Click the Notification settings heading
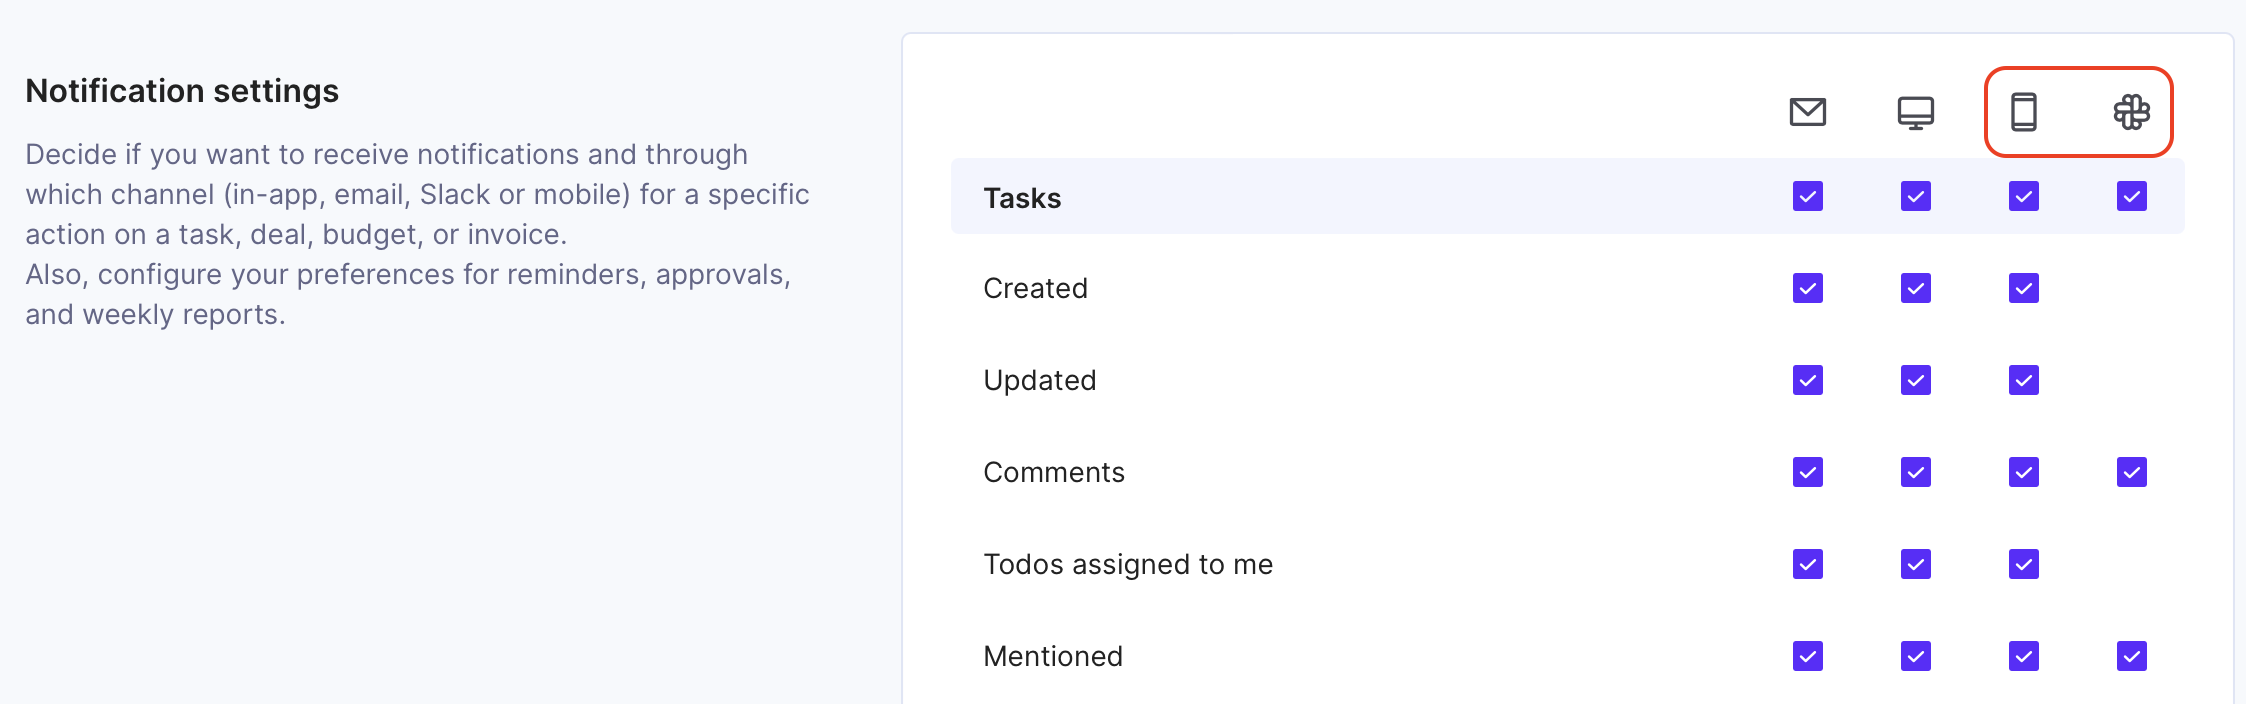2246x704 pixels. (x=182, y=91)
